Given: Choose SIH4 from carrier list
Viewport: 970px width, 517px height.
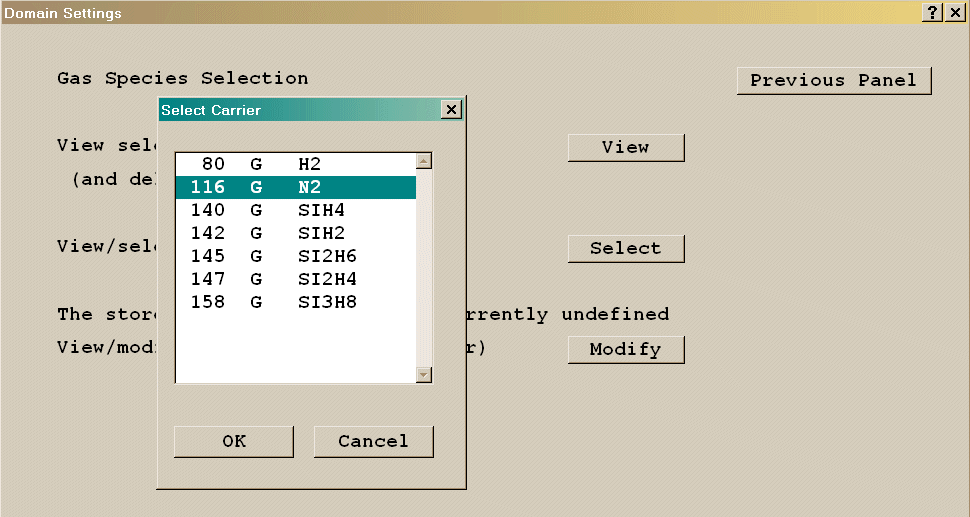Looking at the screenshot, I should 295,210.
